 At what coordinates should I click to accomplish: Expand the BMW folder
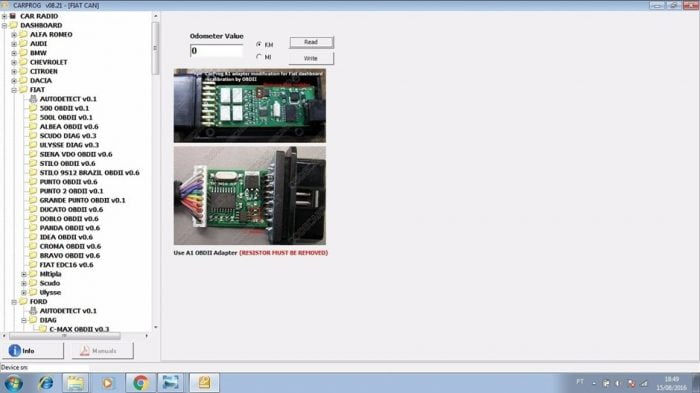[x=14, y=53]
